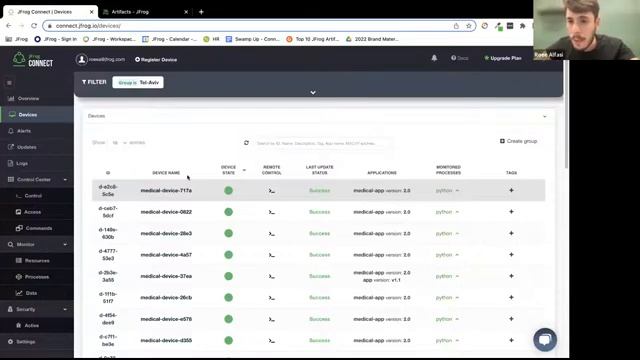Add a tag to medical-device-e578
The image size is (640, 360).
511,319
